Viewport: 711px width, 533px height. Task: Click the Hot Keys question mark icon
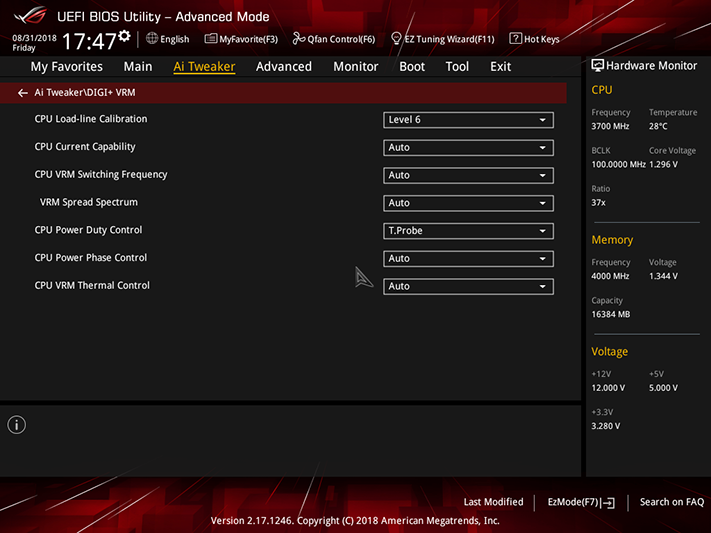pos(515,39)
